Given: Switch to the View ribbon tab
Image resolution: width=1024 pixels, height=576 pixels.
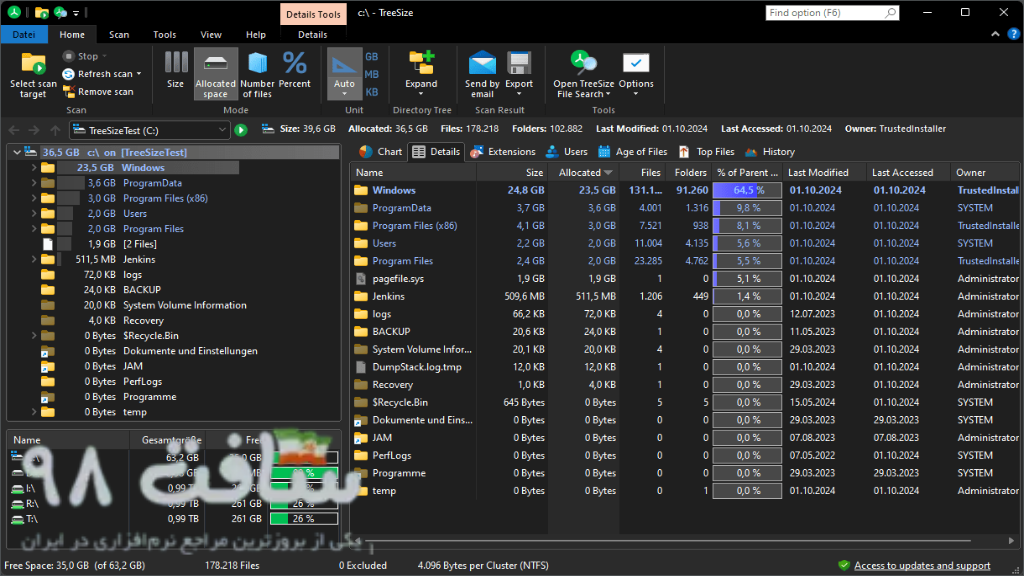Looking at the screenshot, I should point(211,35).
